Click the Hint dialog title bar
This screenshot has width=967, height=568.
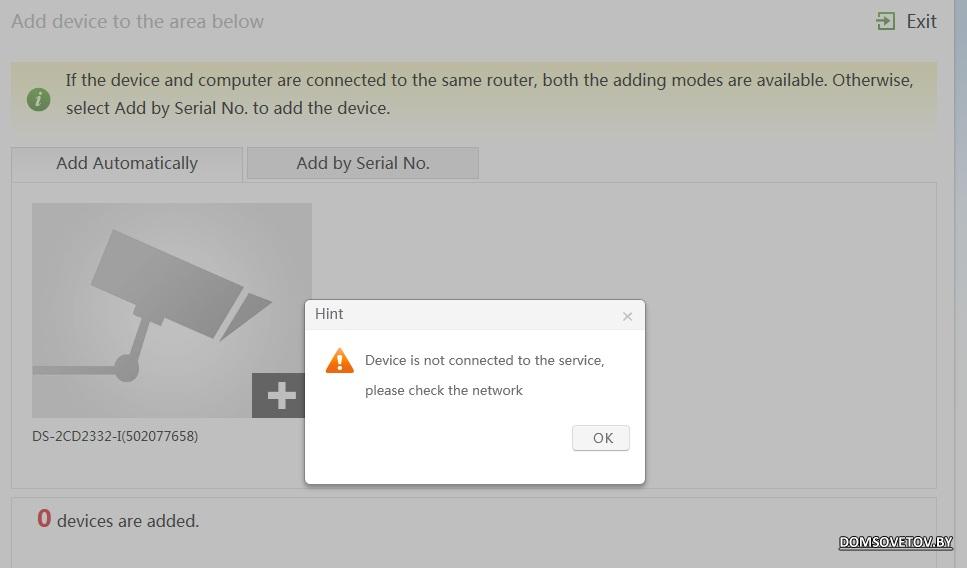475,315
